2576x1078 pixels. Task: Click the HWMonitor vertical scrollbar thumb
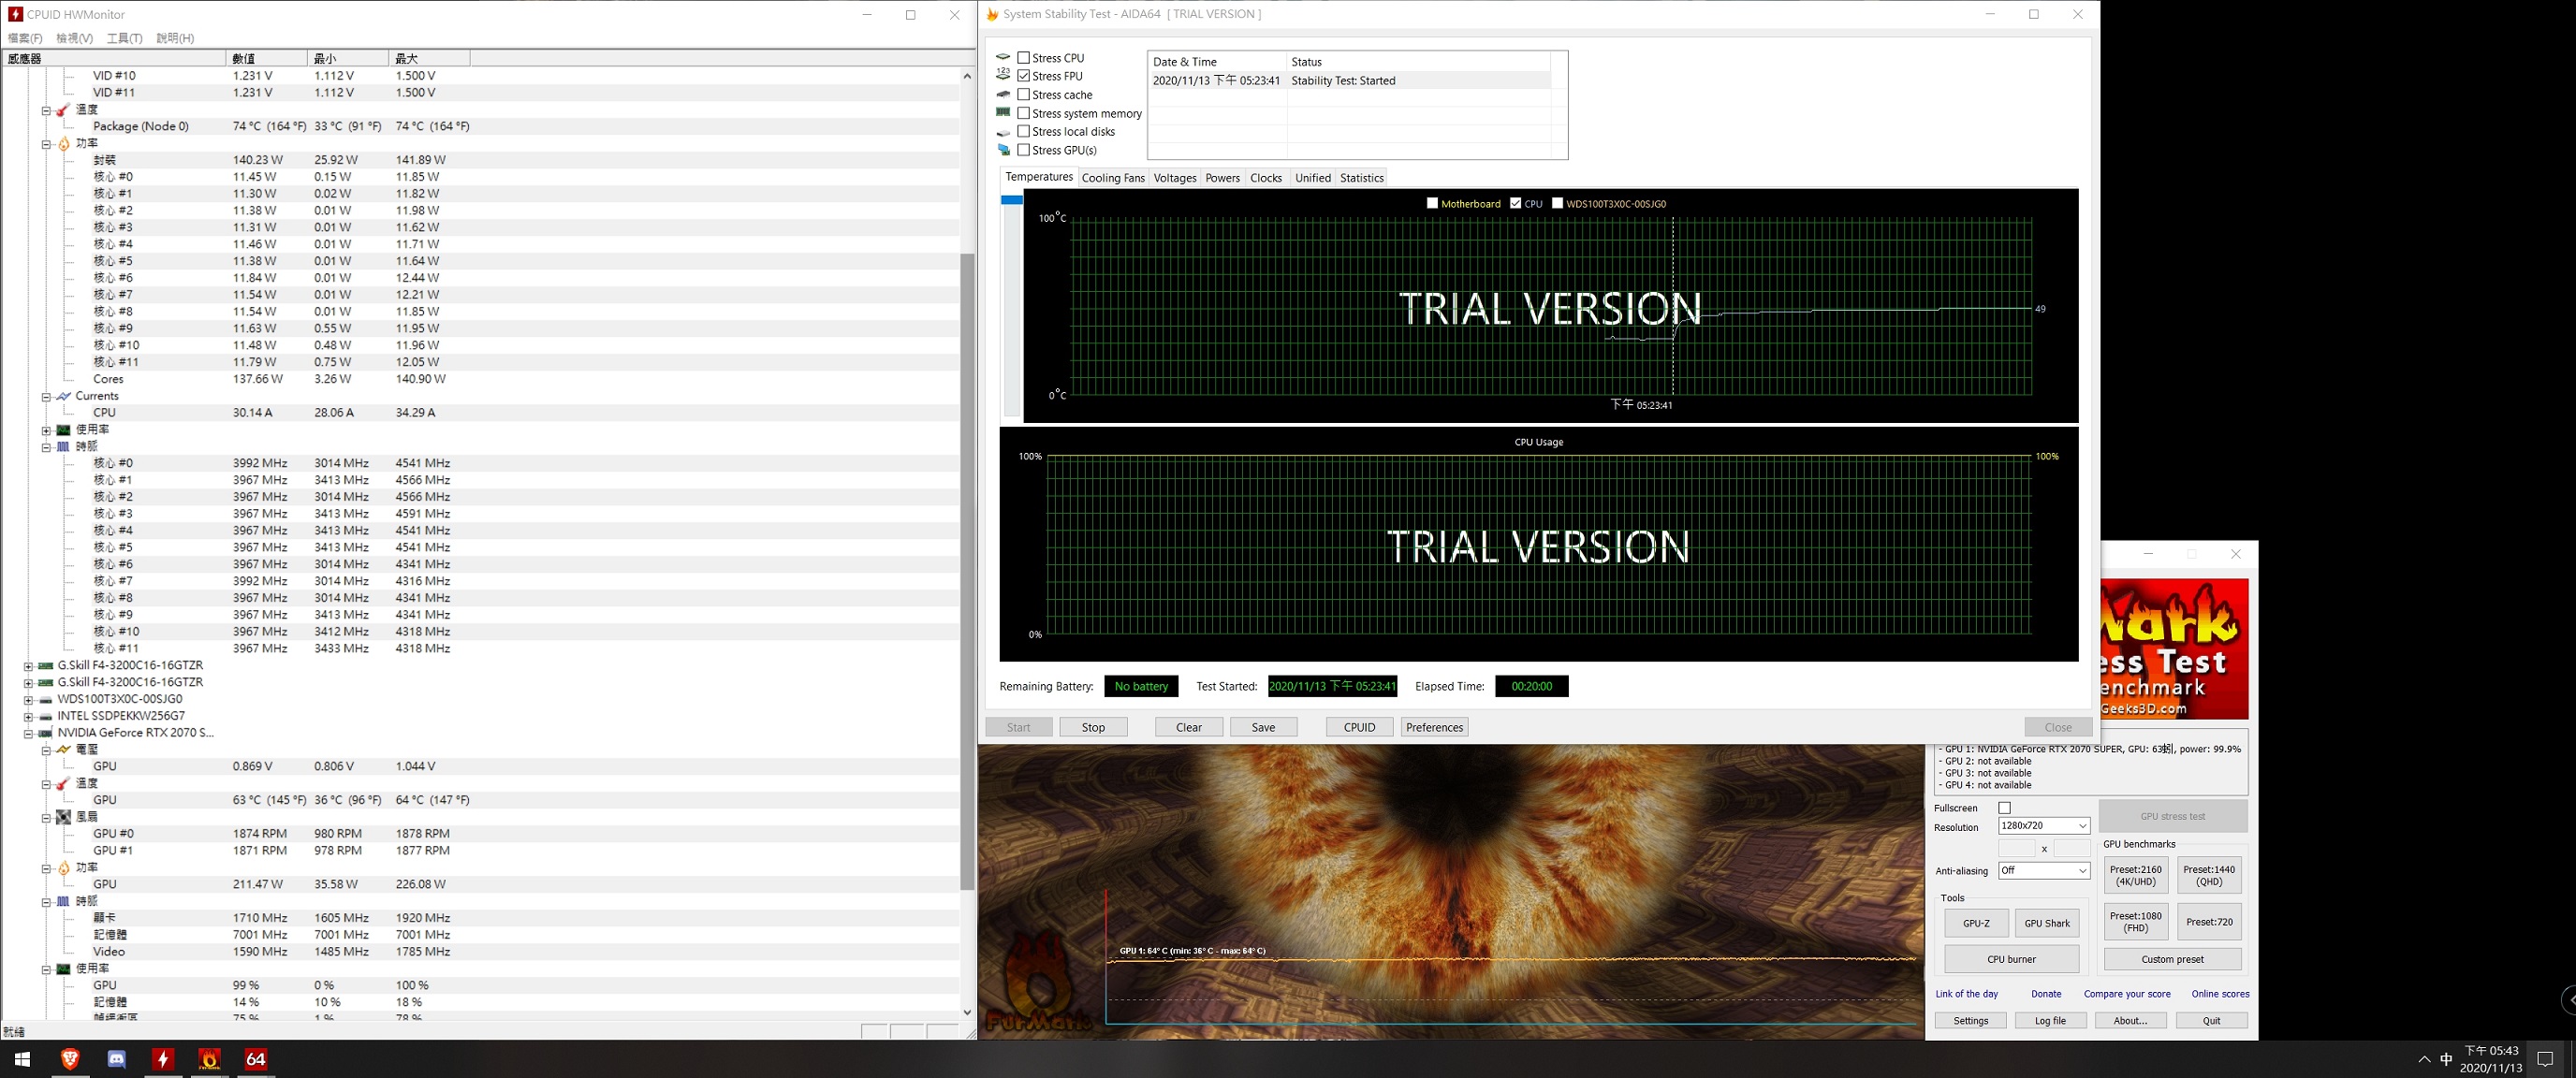coord(967,570)
